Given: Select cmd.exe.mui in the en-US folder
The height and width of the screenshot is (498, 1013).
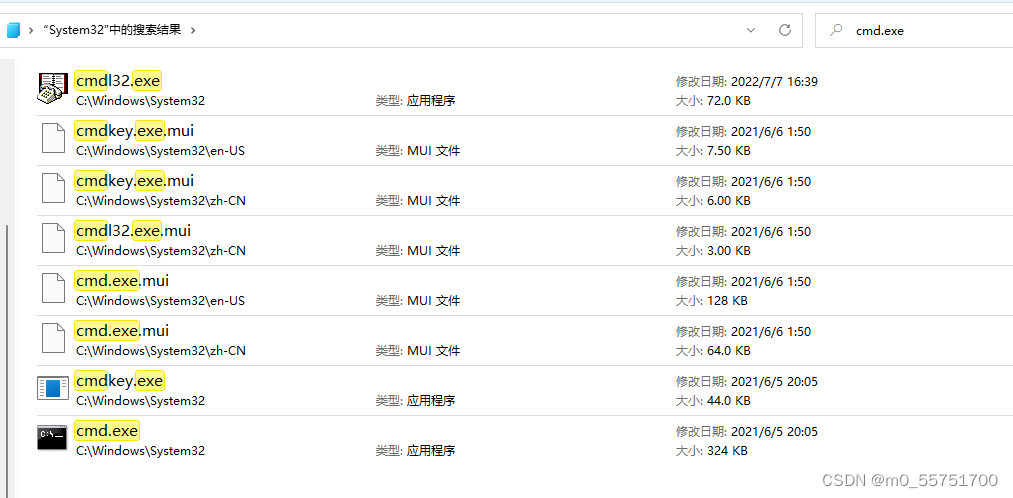Looking at the screenshot, I should (121, 281).
